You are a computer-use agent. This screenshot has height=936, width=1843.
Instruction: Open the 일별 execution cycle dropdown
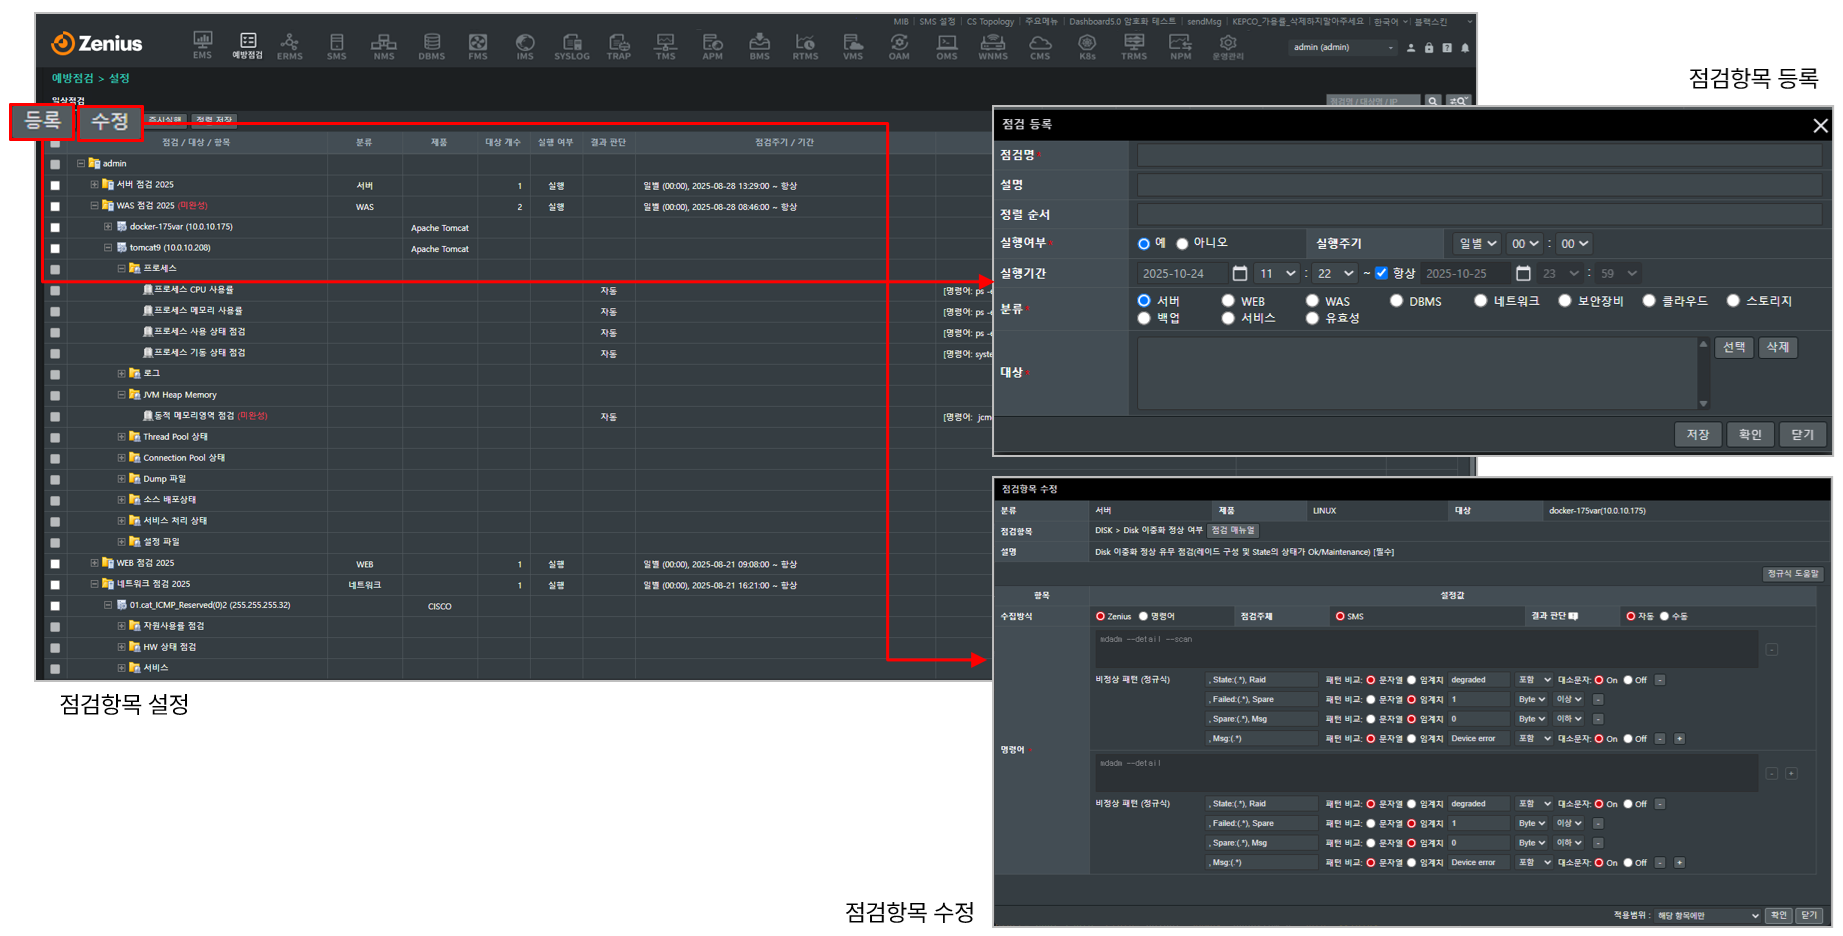tap(1477, 243)
